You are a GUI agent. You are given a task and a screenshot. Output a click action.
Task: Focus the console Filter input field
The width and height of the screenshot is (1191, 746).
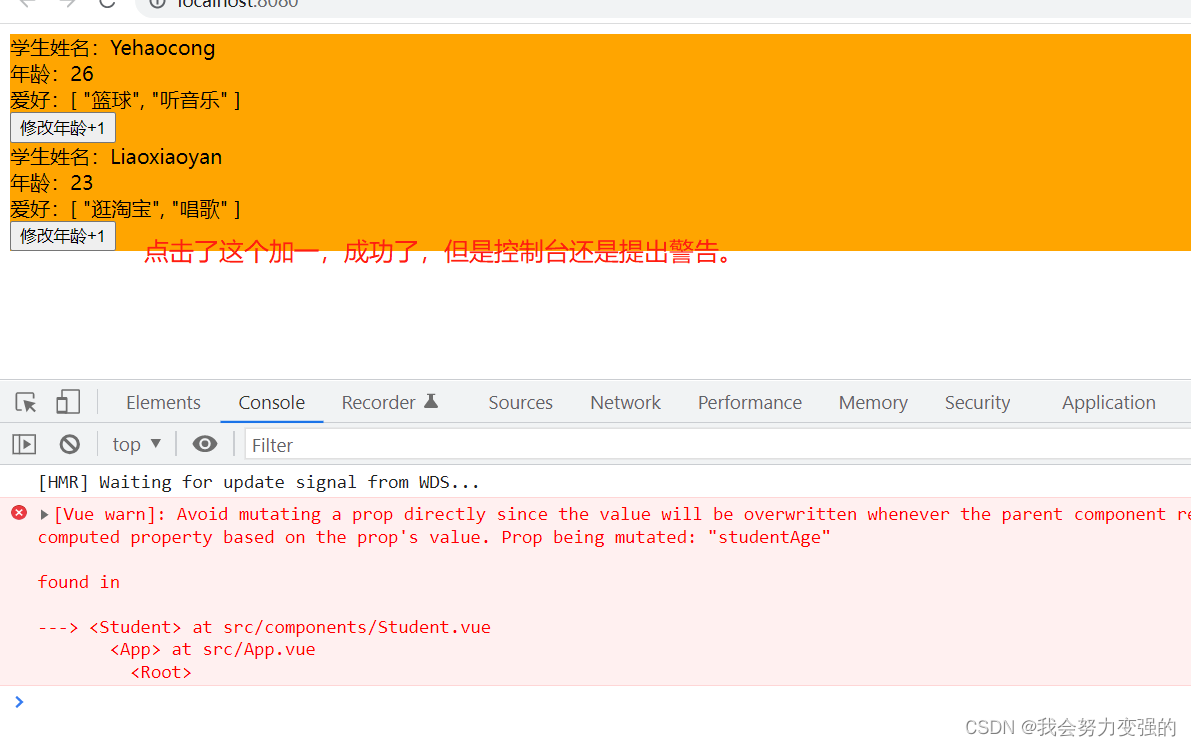tap(700, 445)
